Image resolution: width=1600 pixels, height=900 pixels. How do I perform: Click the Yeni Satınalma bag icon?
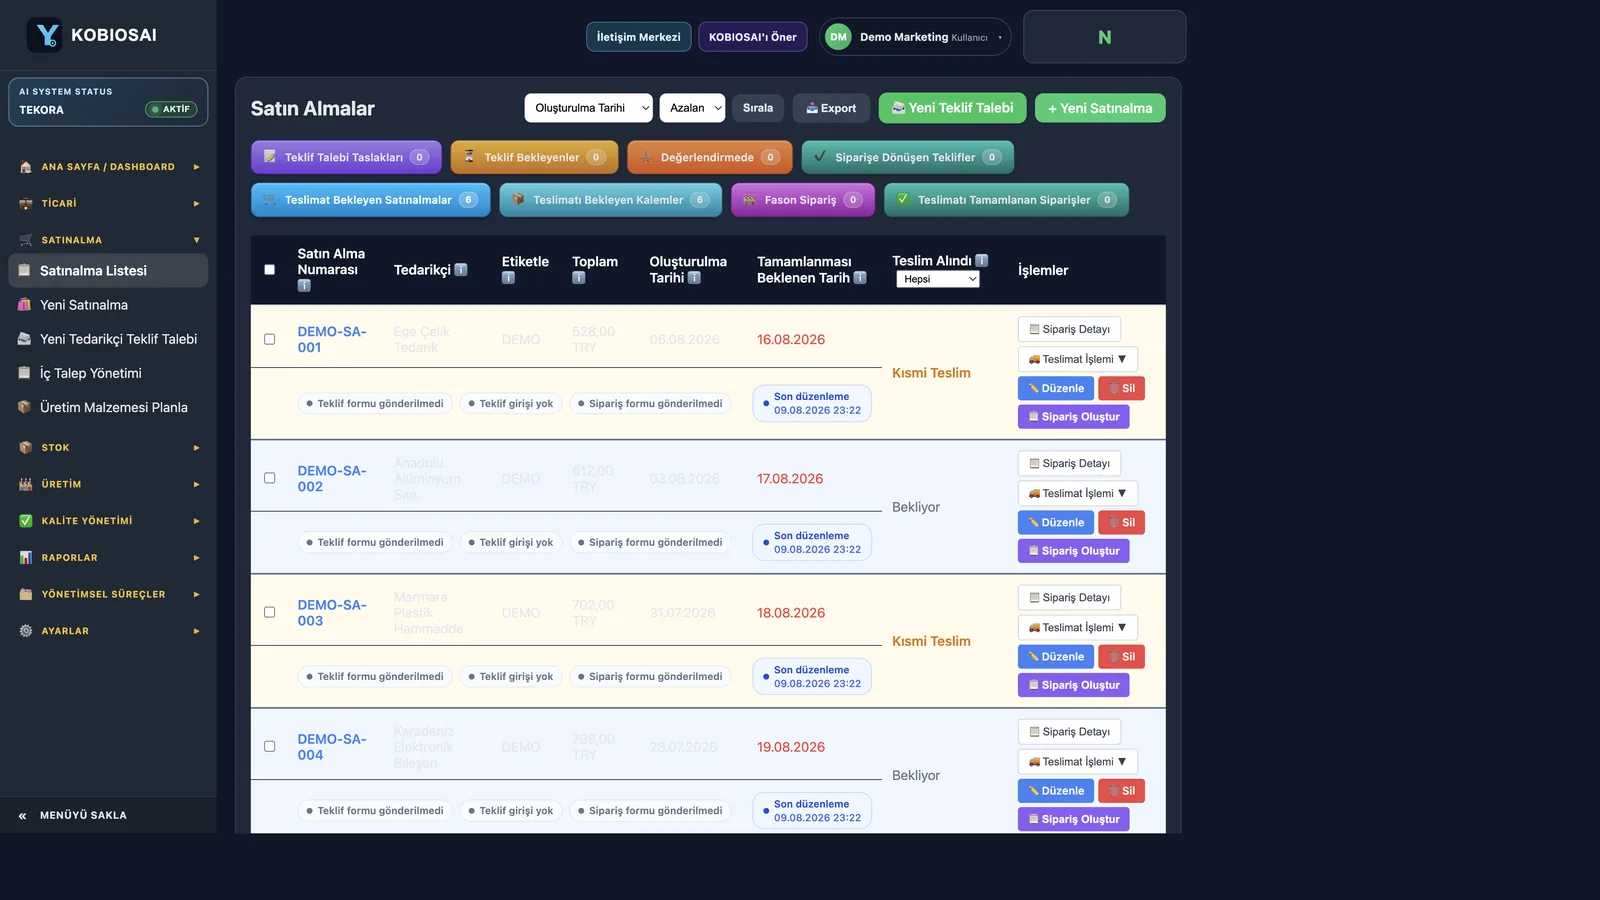(24, 305)
